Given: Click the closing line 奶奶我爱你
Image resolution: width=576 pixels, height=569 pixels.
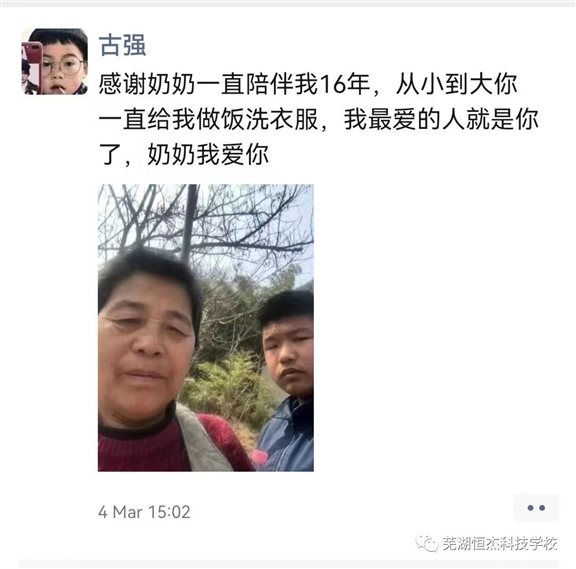Looking at the screenshot, I should (208, 155).
